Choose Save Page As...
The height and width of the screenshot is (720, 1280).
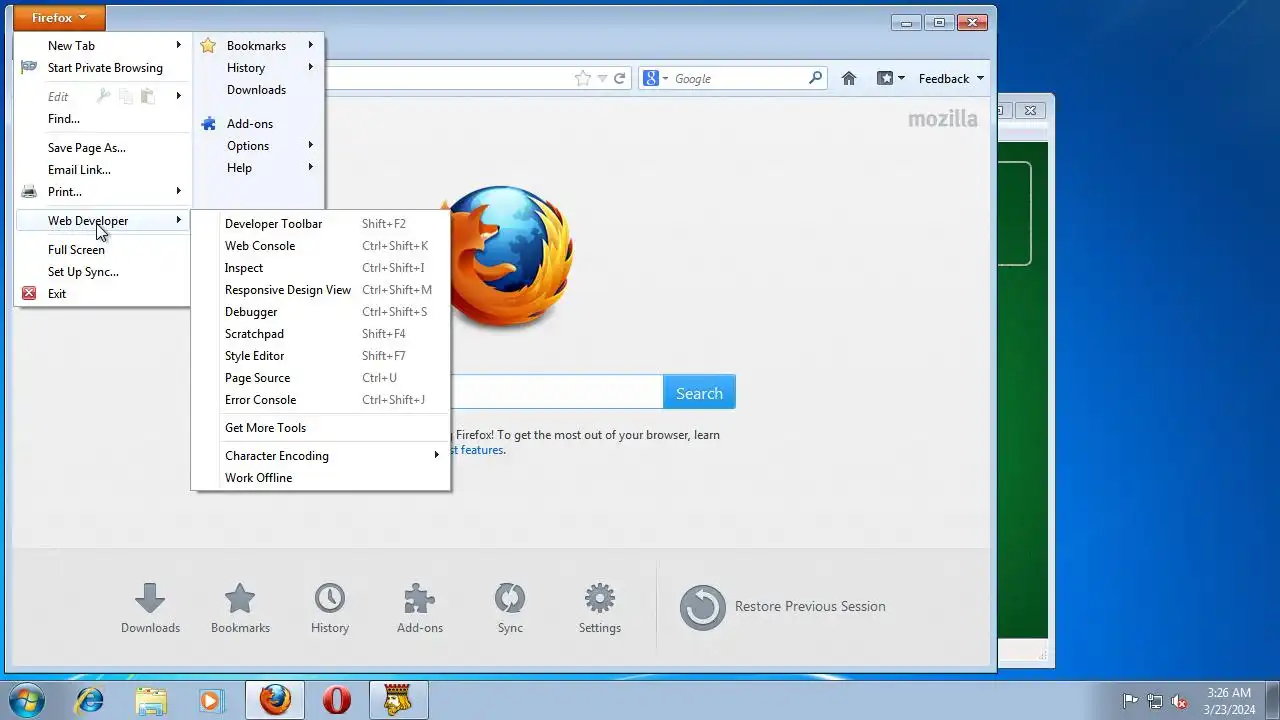pyautogui.click(x=102, y=148)
